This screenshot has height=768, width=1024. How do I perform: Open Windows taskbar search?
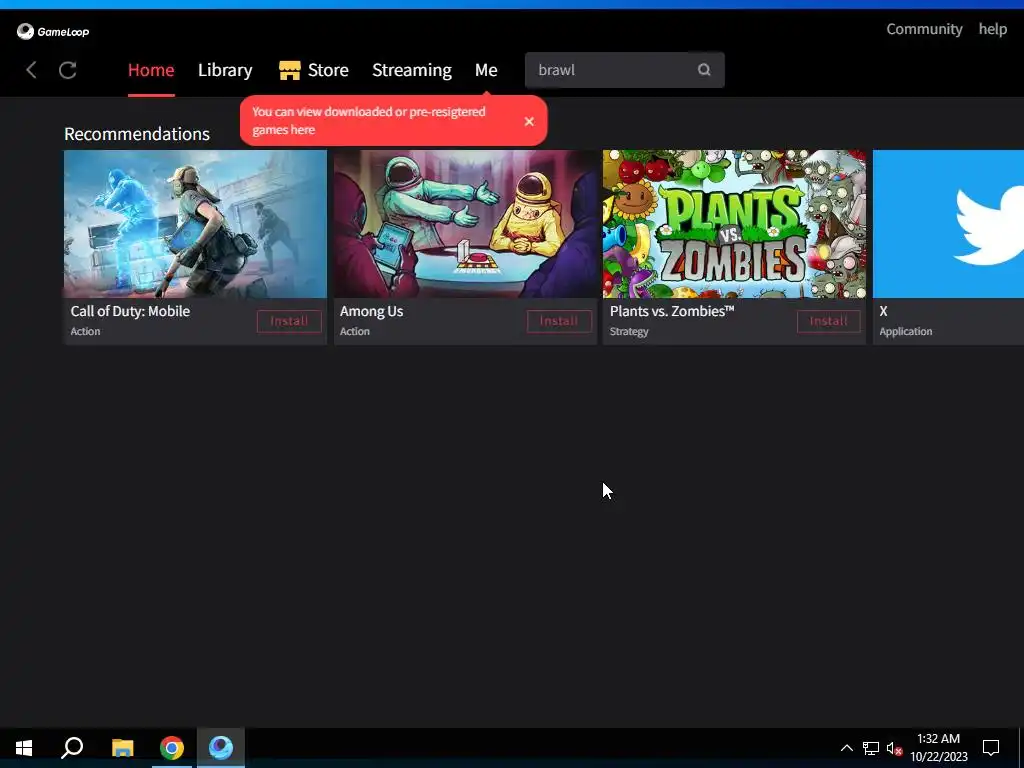(x=72, y=748)
